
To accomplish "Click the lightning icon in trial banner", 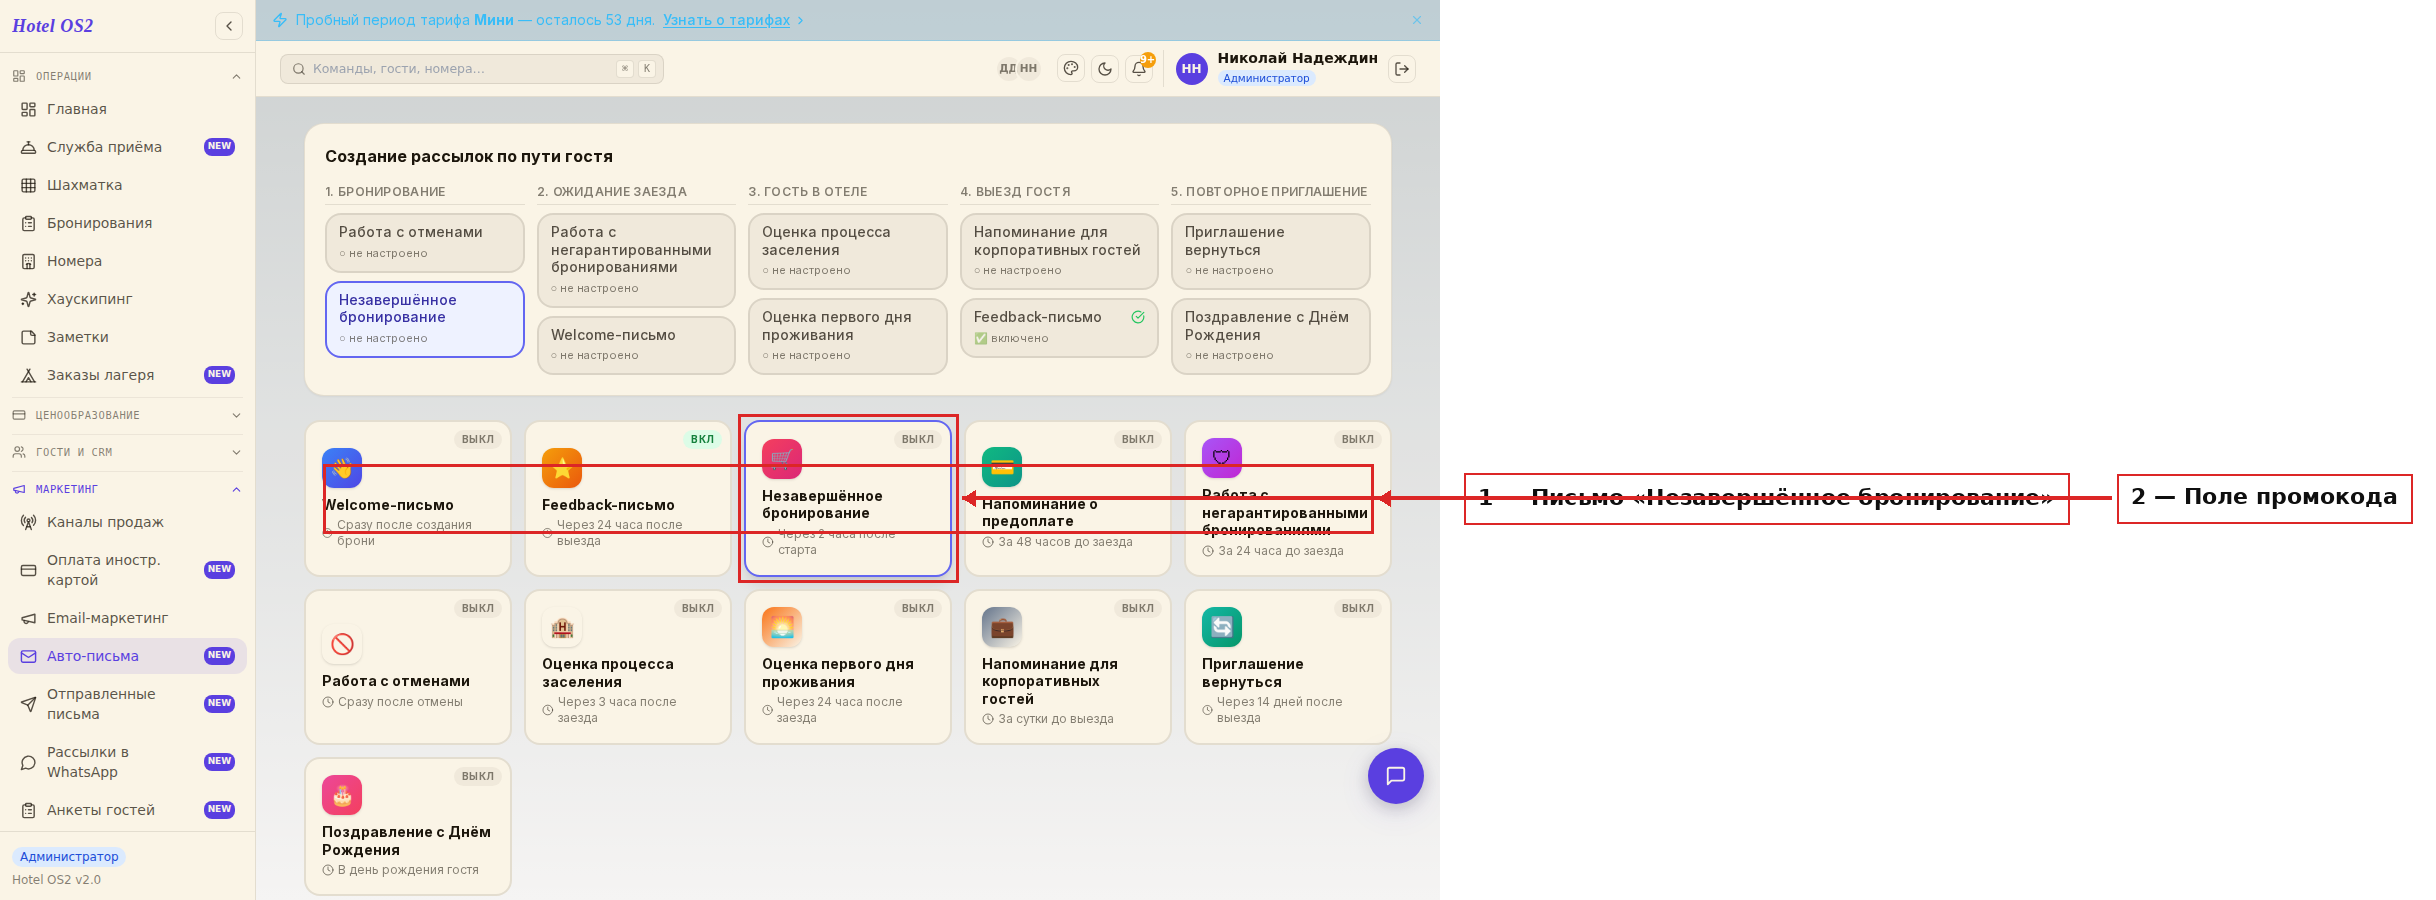I will [x=280, y=20].
